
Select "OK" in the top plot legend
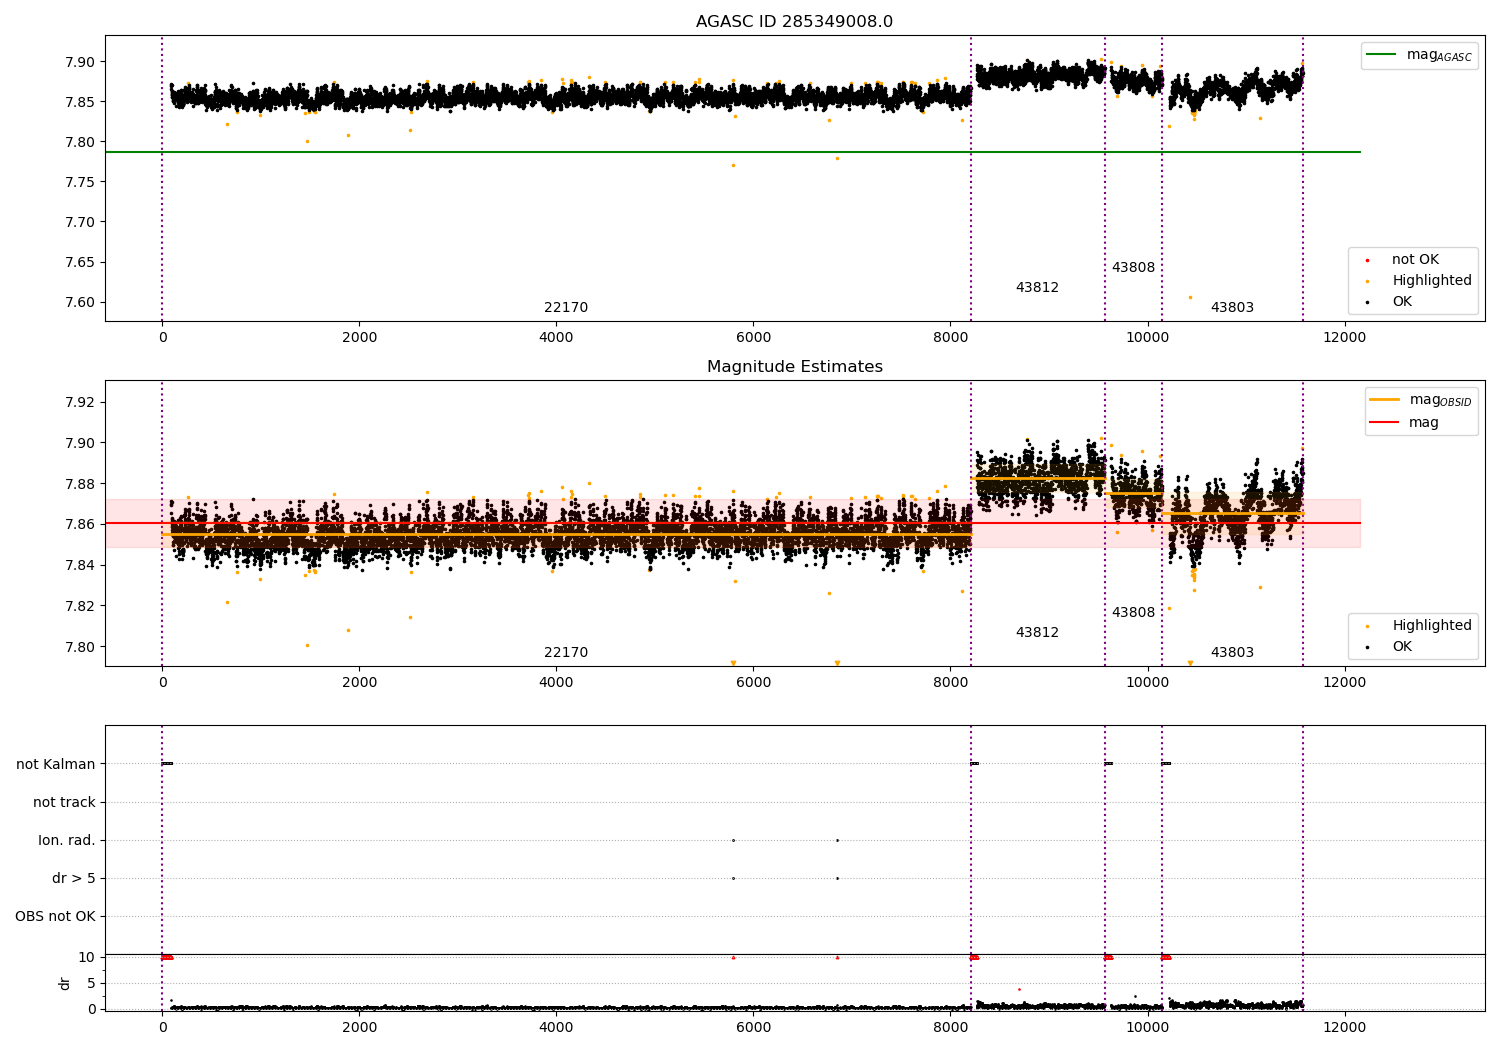(1402, 302)
